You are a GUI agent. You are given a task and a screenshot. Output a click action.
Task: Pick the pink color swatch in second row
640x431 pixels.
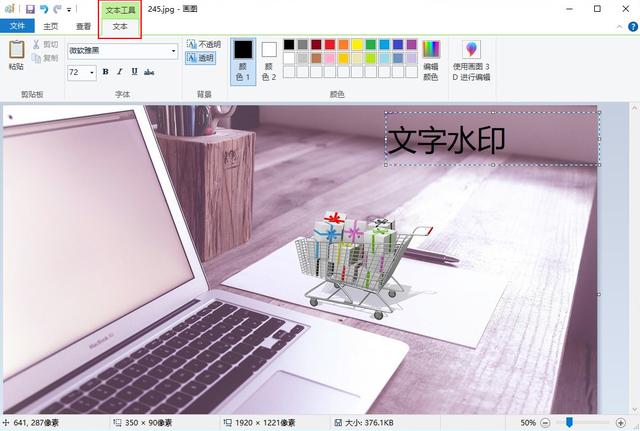pos(330,58)
